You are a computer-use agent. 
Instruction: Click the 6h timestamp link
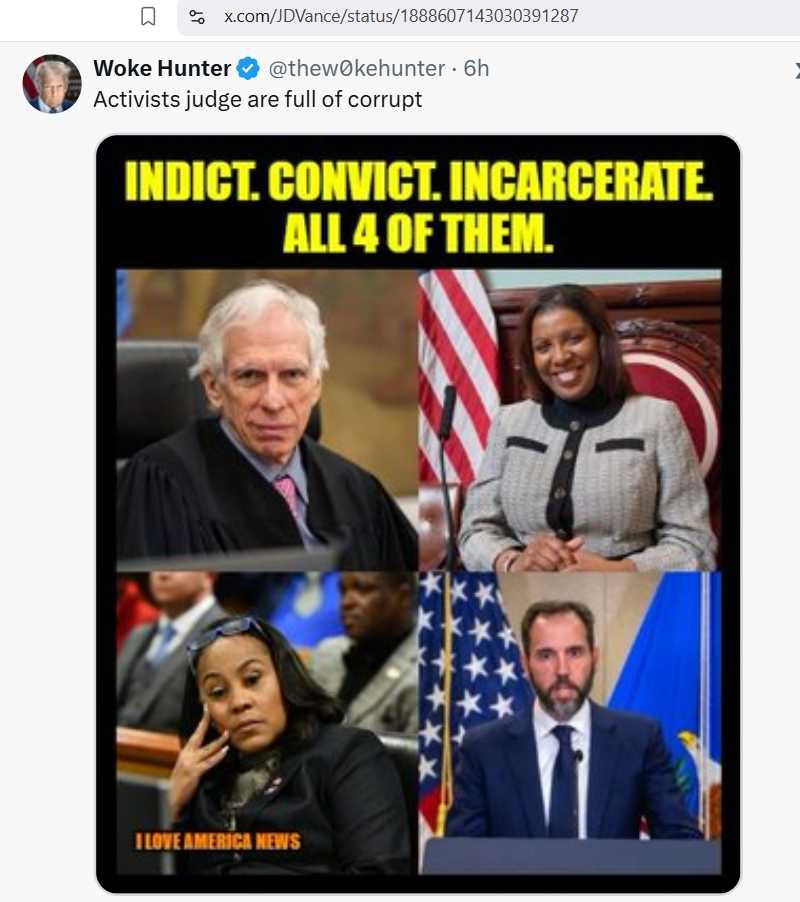(476, 68)
